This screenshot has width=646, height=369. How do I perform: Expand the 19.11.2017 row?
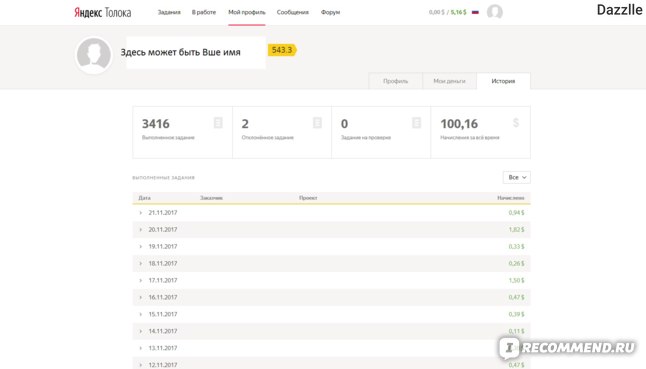click(140, 247)
